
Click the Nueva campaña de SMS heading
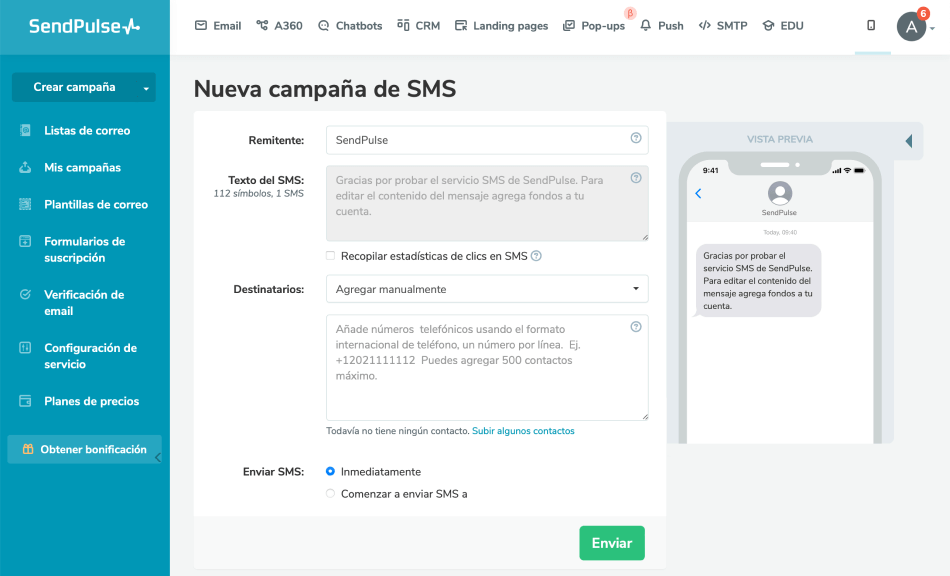[x=325, y=89]
